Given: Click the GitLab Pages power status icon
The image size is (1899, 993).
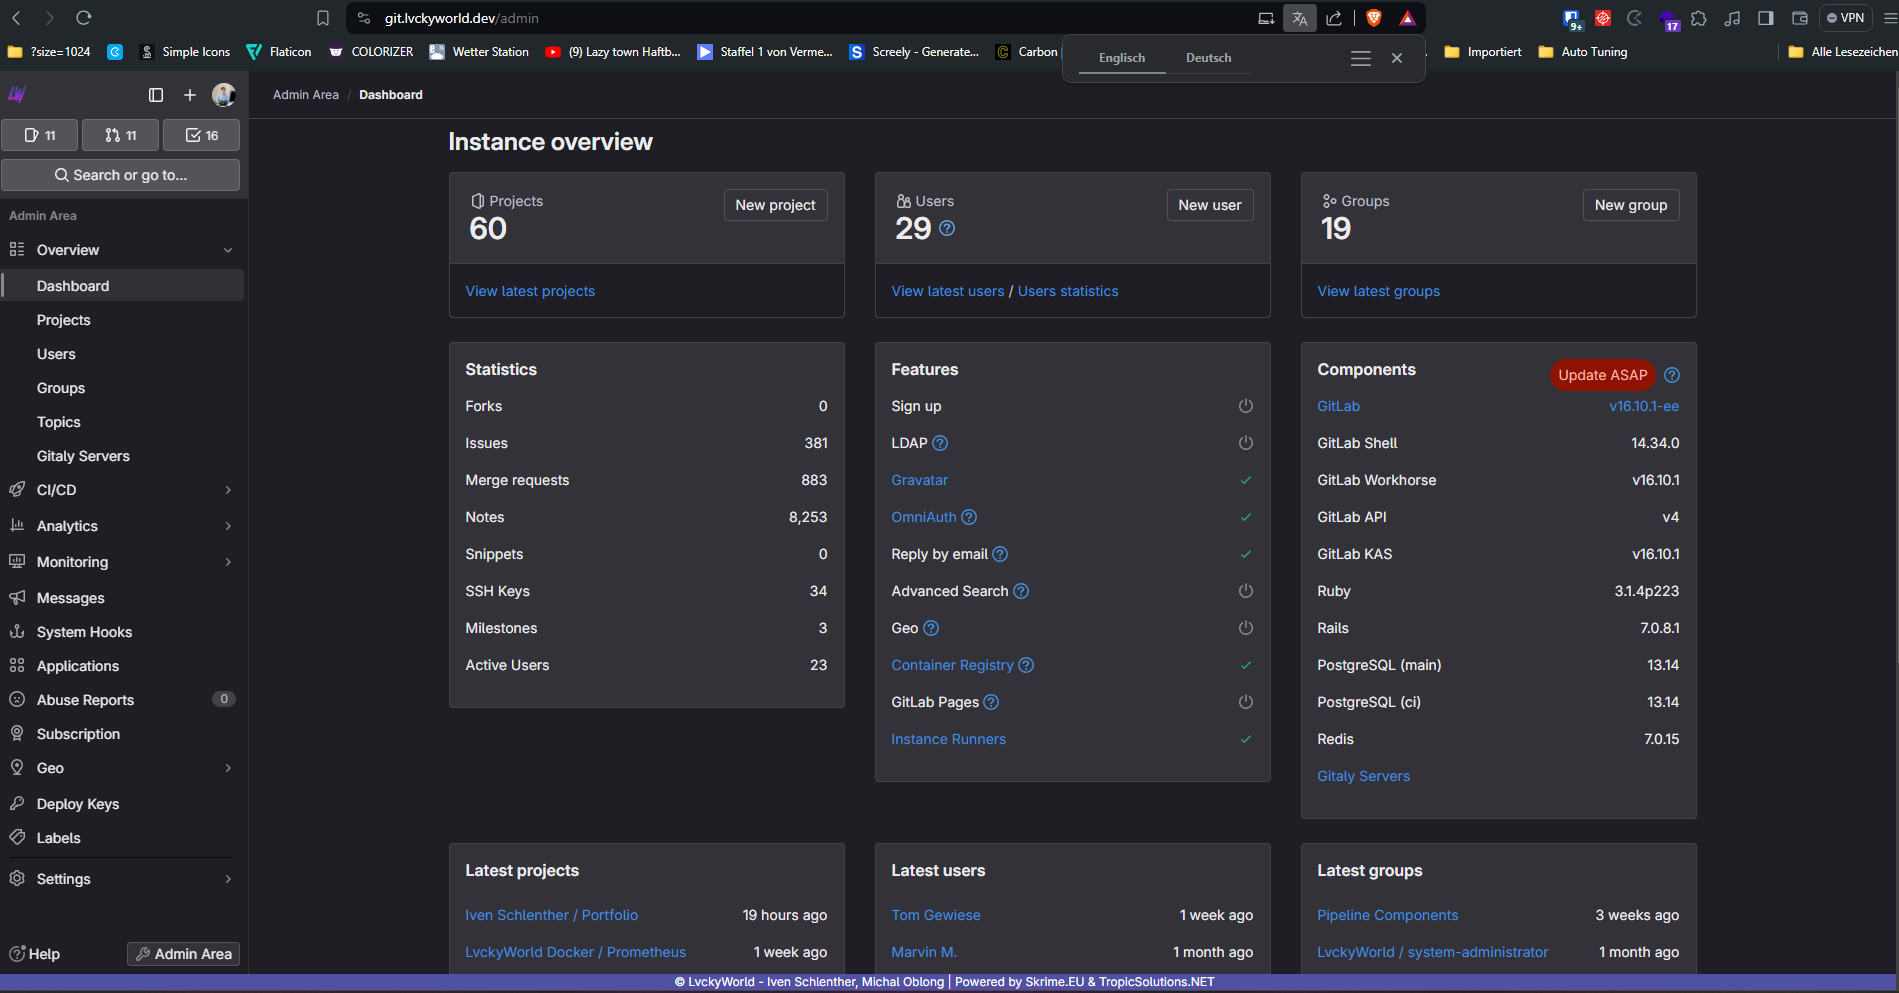Looking at the screenshot, I should [x=1245, y=702].
